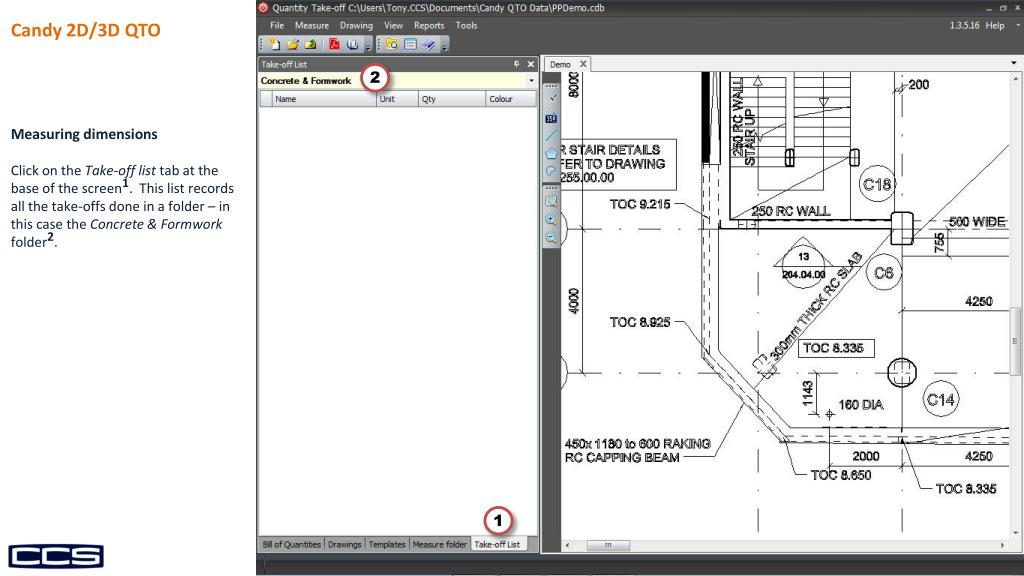Click the 'C6' column marker on drawing
The height and width of the screenshot is (576, 1024).
(x=884, y=272)
